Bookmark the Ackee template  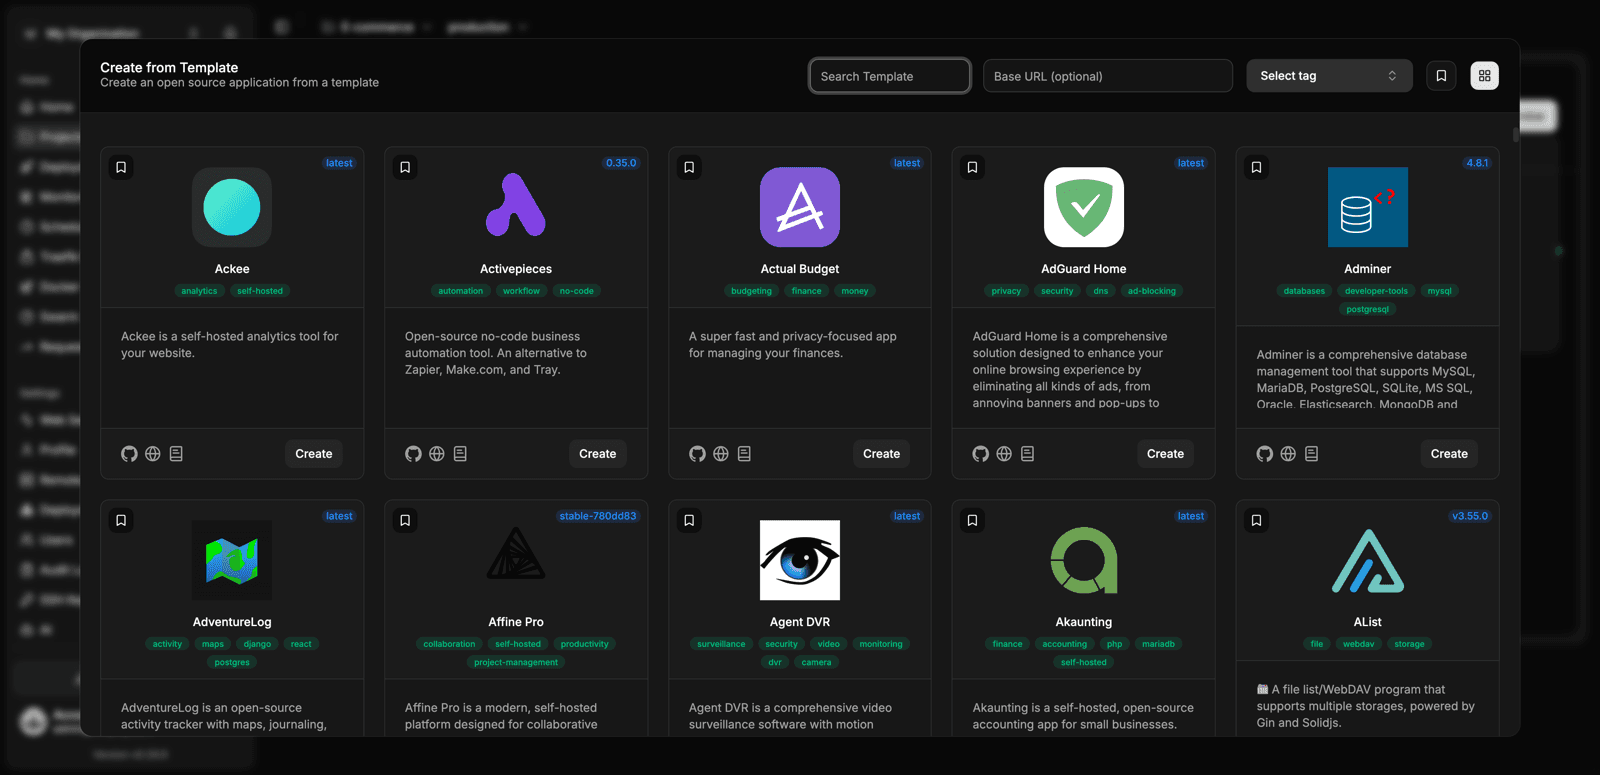(x=121, y=167)
